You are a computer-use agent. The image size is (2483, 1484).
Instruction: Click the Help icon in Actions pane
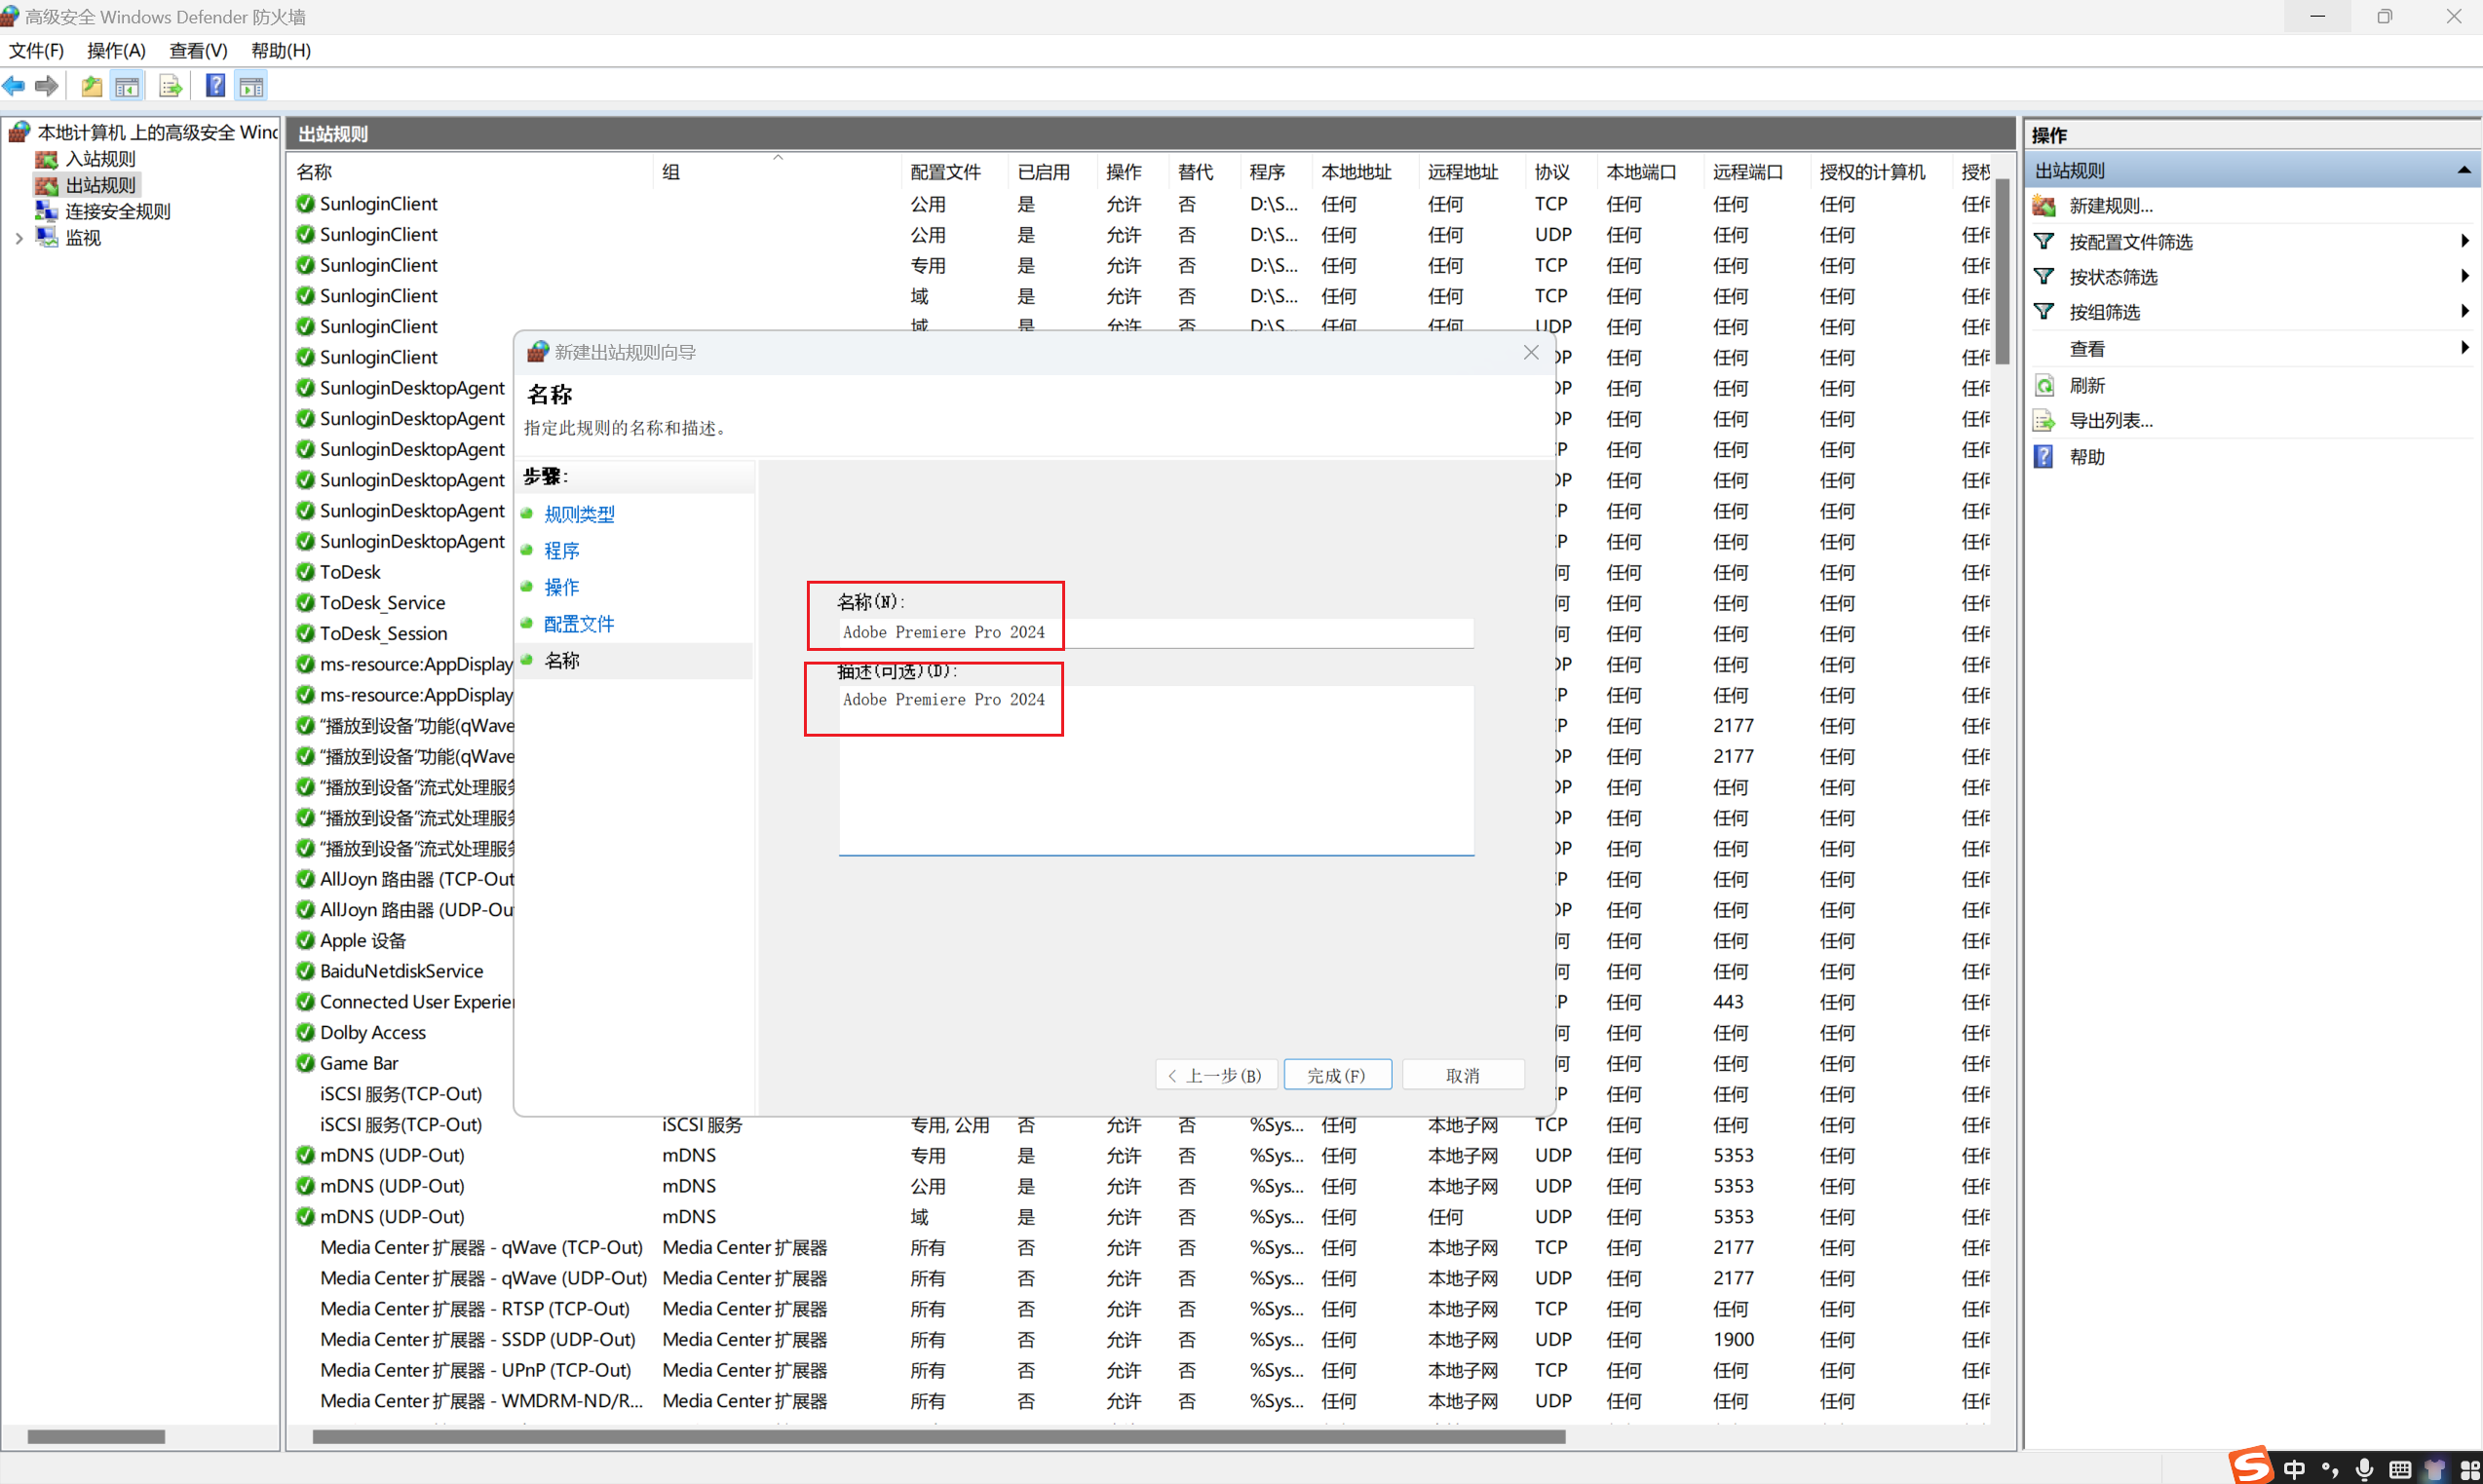2044,456
